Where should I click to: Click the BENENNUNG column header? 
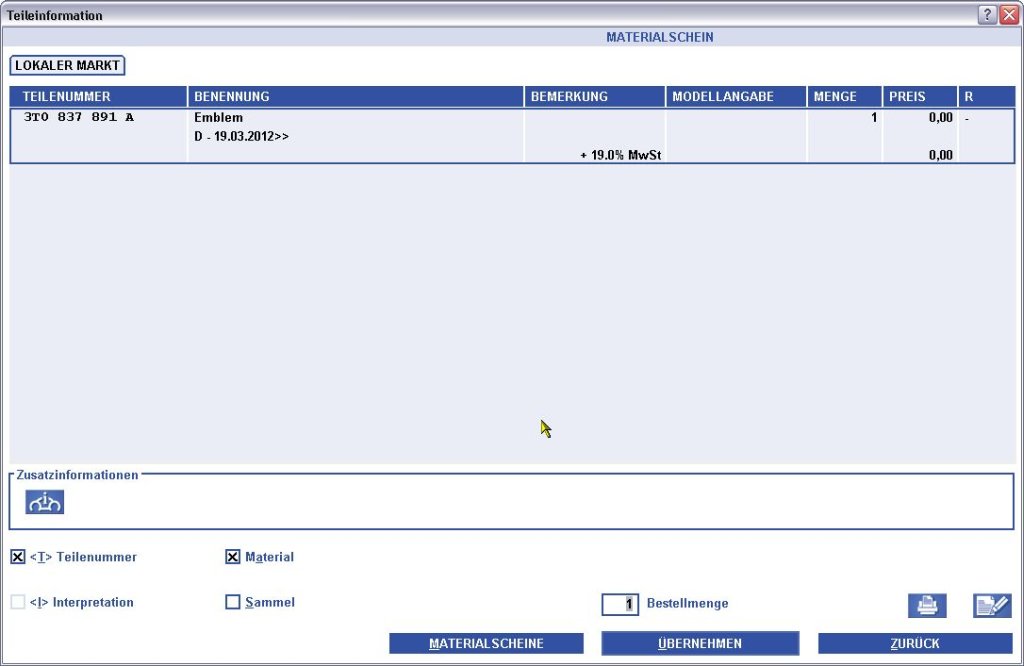coord(355,97)
